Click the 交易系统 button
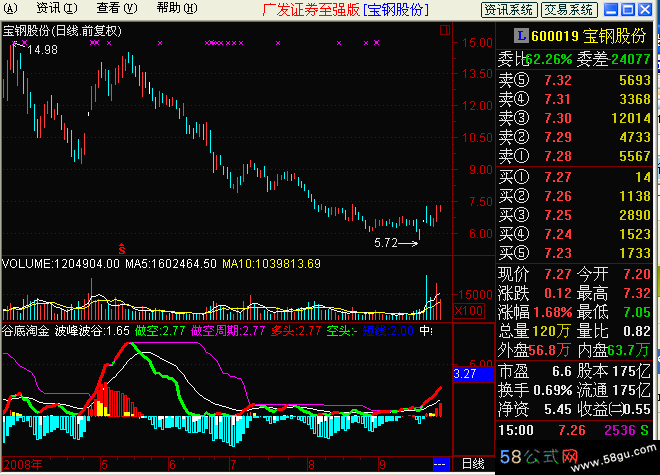The width and height of the screenshot is (660, 475). [x=569, y=10]
